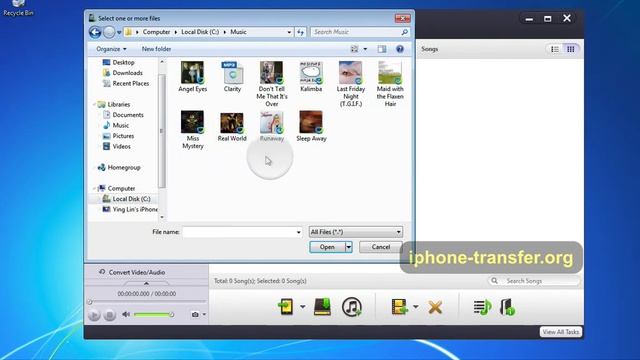Viewport: 640px width, 360px height.
Task: Toggle the preview pane icon
Action: (382, 49)
